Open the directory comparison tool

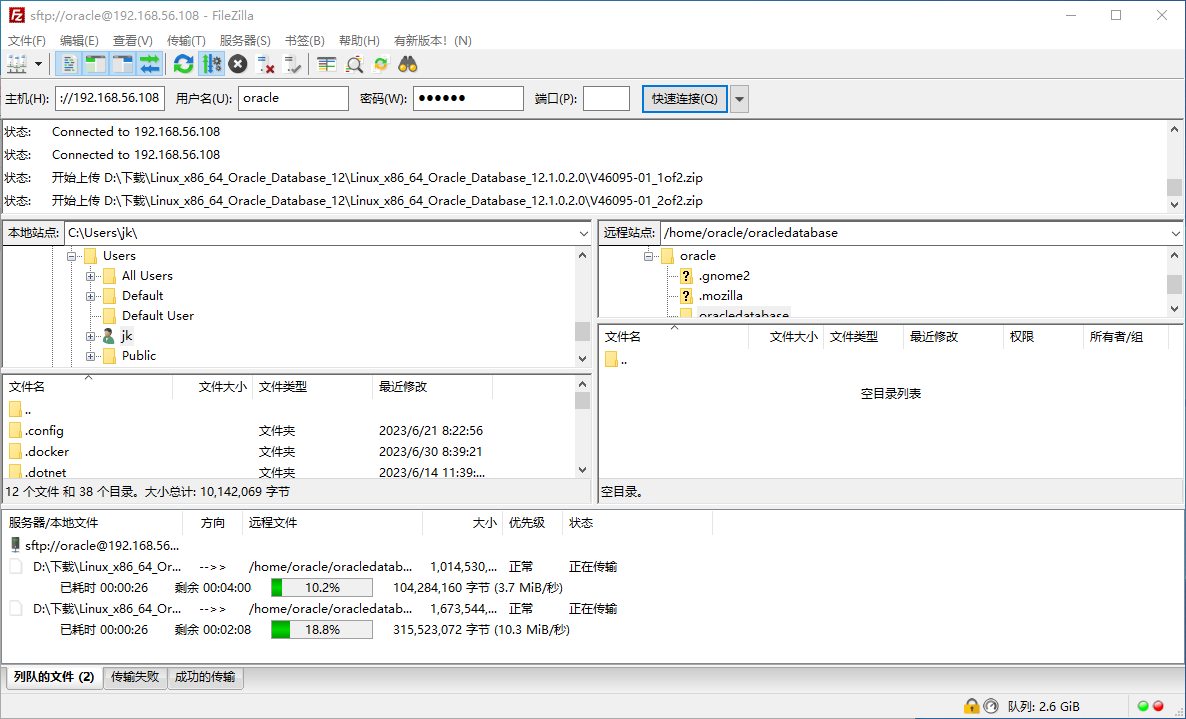(x=326, y=63)
